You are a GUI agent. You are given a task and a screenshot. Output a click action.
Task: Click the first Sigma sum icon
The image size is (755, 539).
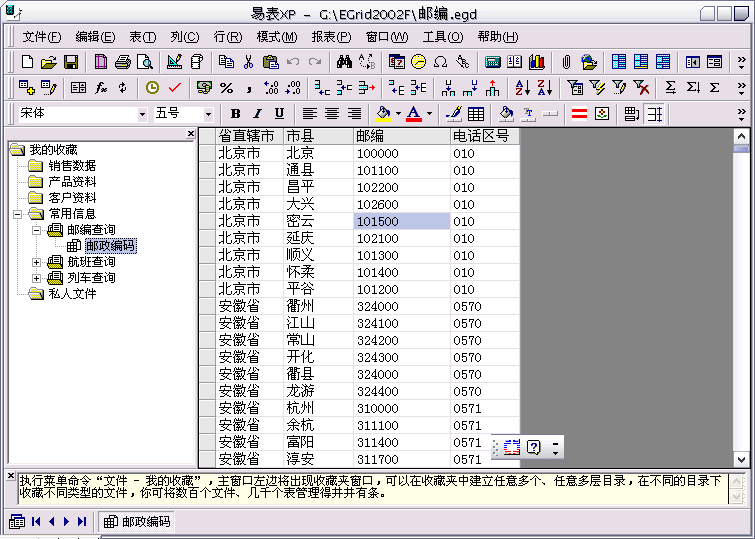(670, 88)
